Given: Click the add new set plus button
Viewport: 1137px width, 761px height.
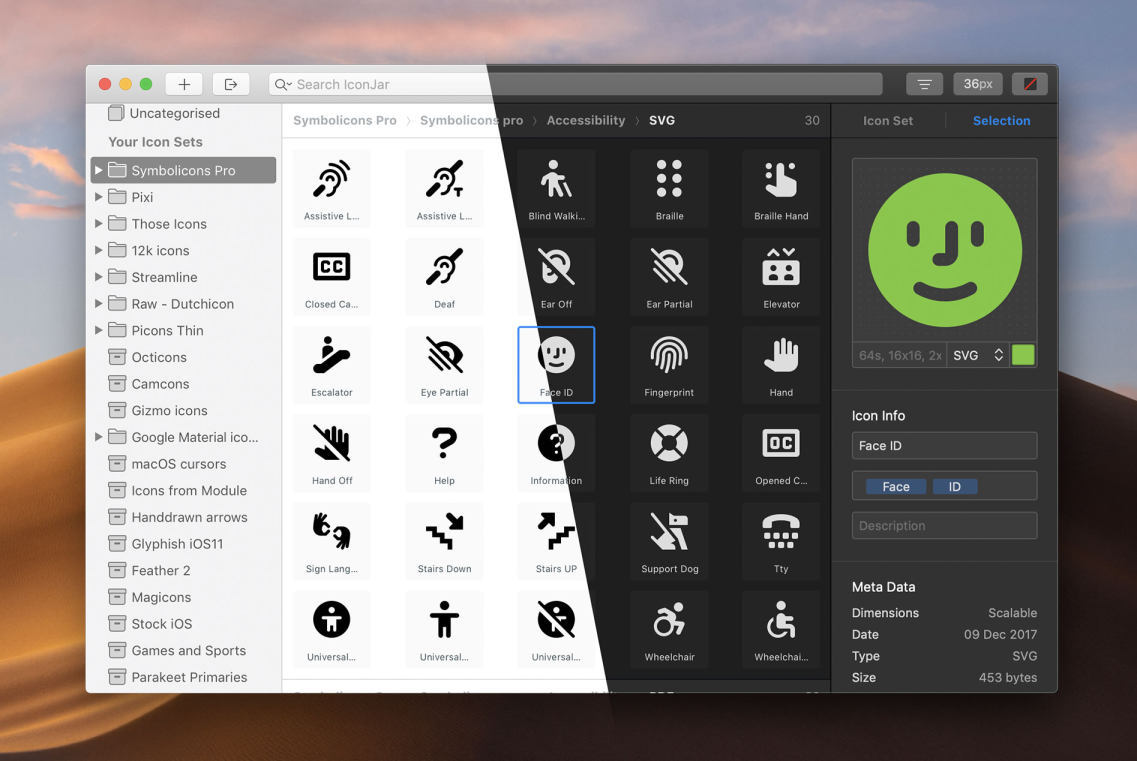Looking at the screenshot, I should (184, 84).
